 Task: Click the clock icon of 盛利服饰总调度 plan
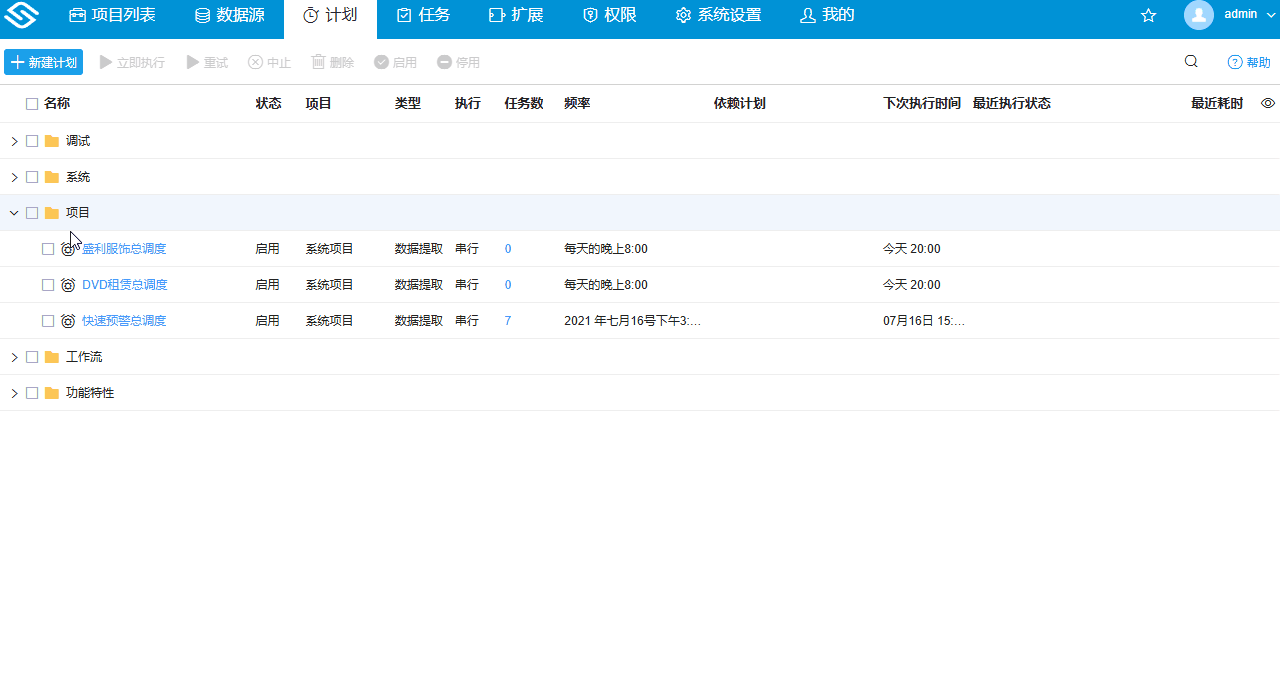(x=67, y=248)
